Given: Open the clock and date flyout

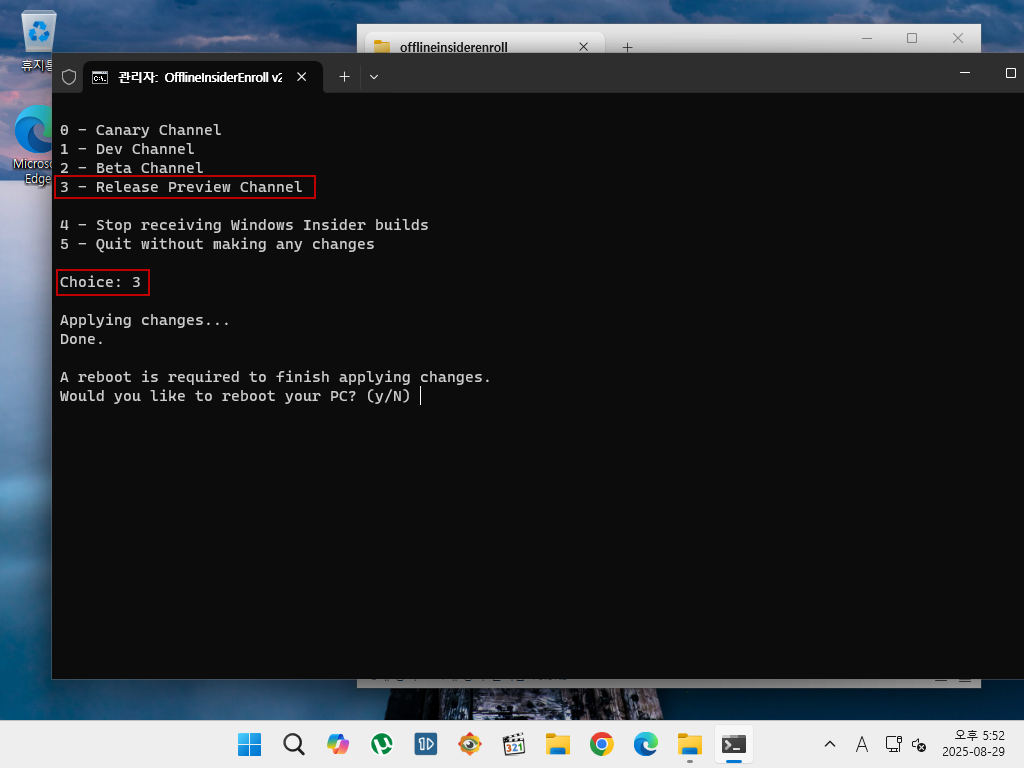Looking at the screenshot, I should pyautogui.click(x=973, y=744).
